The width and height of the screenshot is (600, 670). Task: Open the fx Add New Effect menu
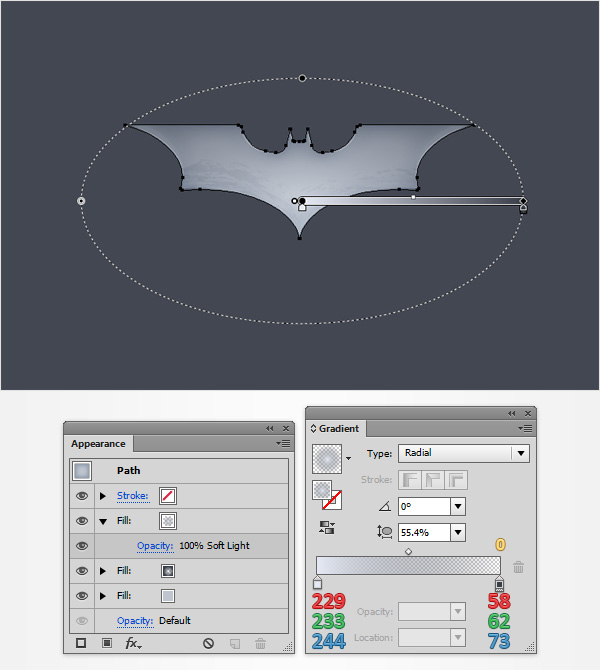(133, 643)
